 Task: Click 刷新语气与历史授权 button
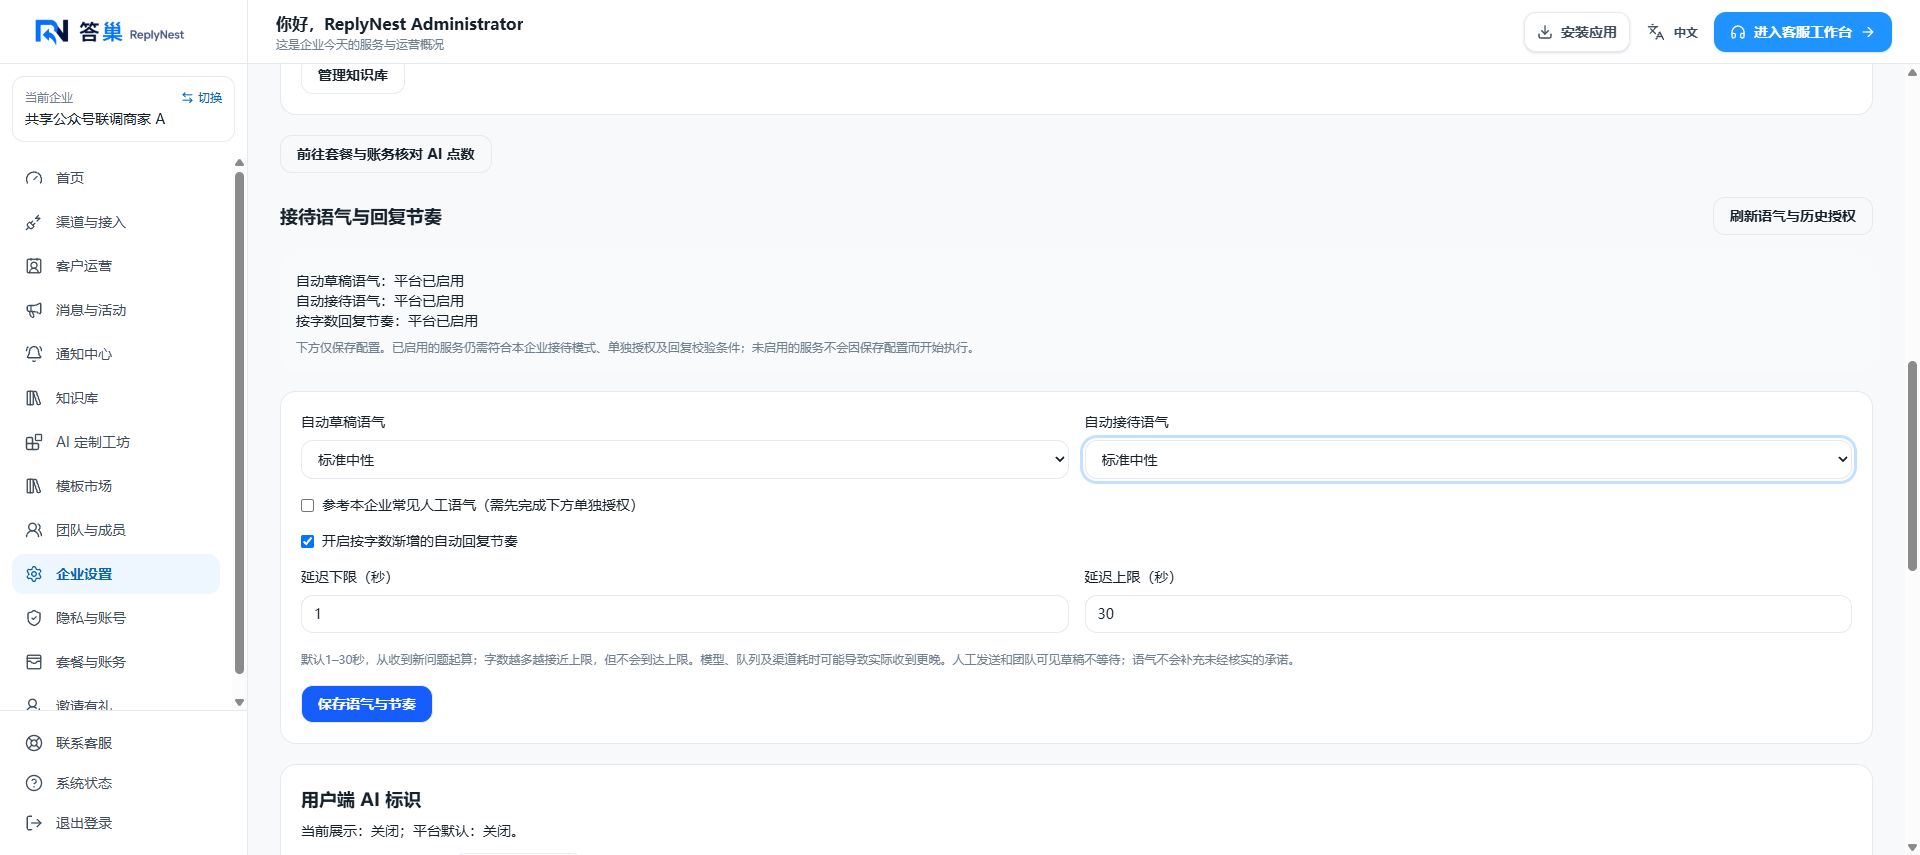pyautogui.click(x=1792, y=216)
